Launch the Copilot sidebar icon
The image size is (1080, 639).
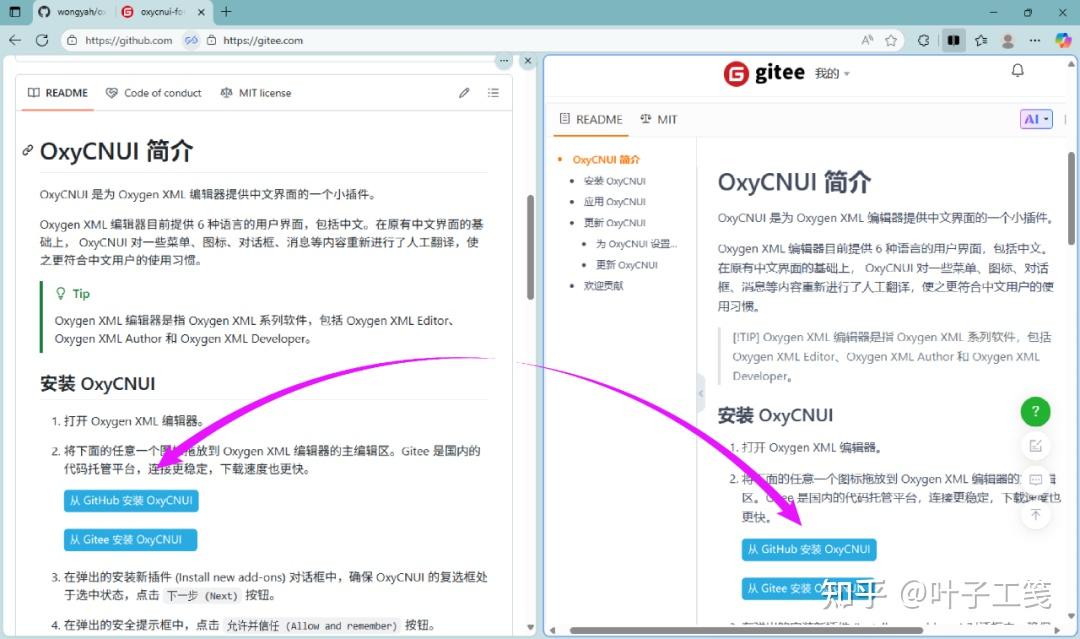pos(1063,40)
